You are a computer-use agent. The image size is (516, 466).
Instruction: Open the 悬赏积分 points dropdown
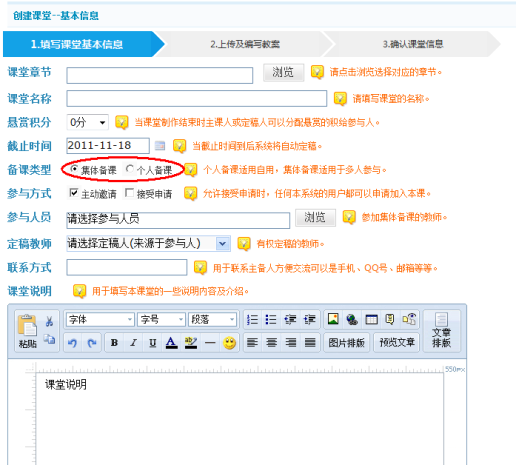(88, 122)
